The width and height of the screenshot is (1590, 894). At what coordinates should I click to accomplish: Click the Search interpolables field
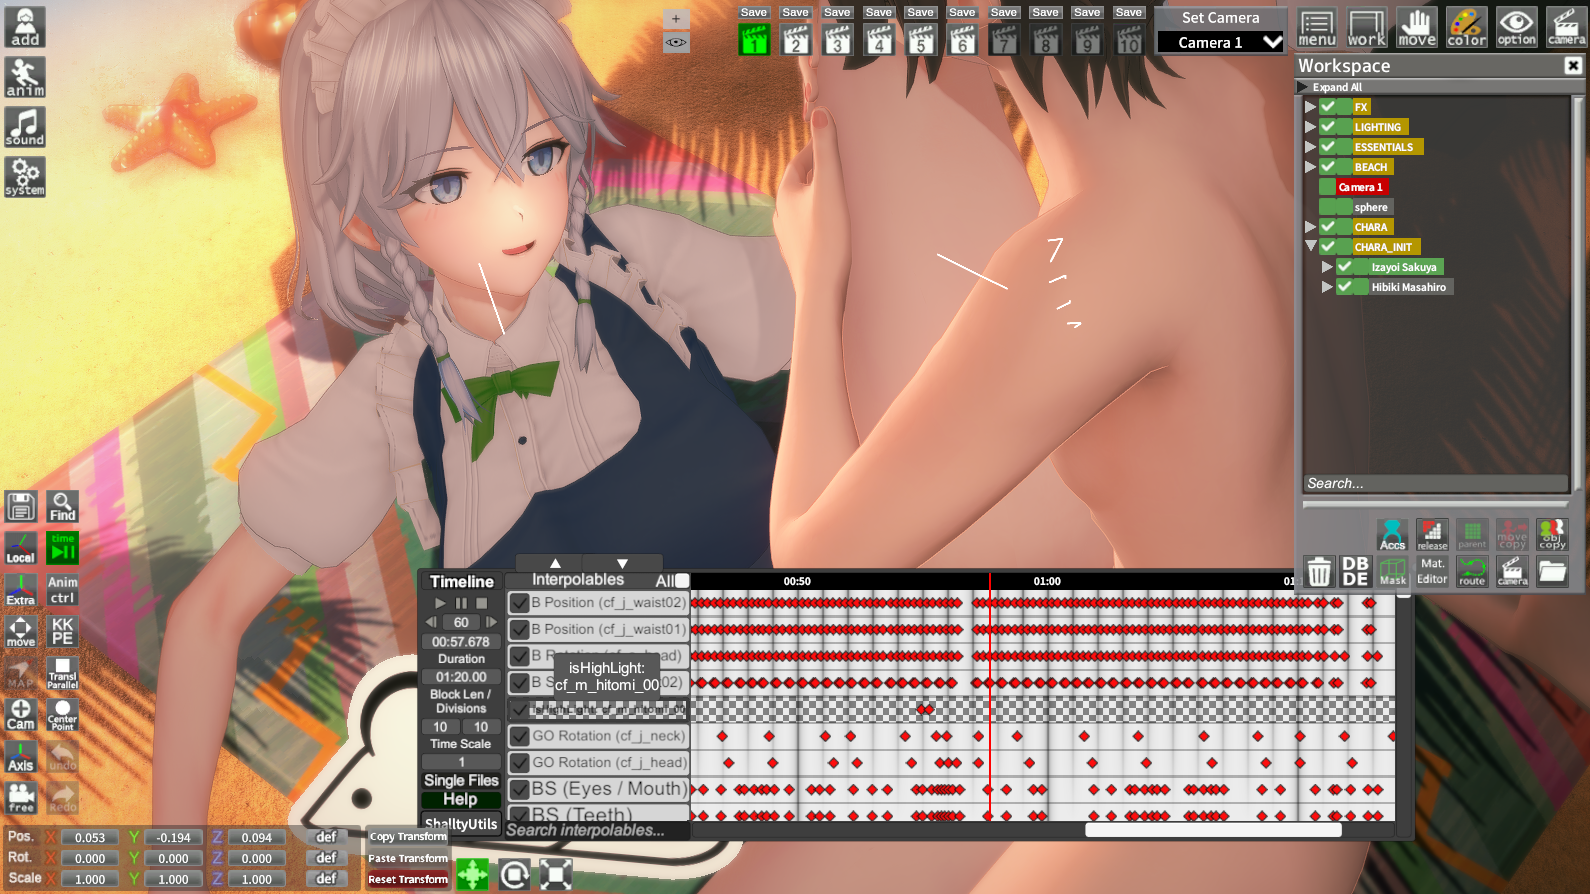coord(598,830)
